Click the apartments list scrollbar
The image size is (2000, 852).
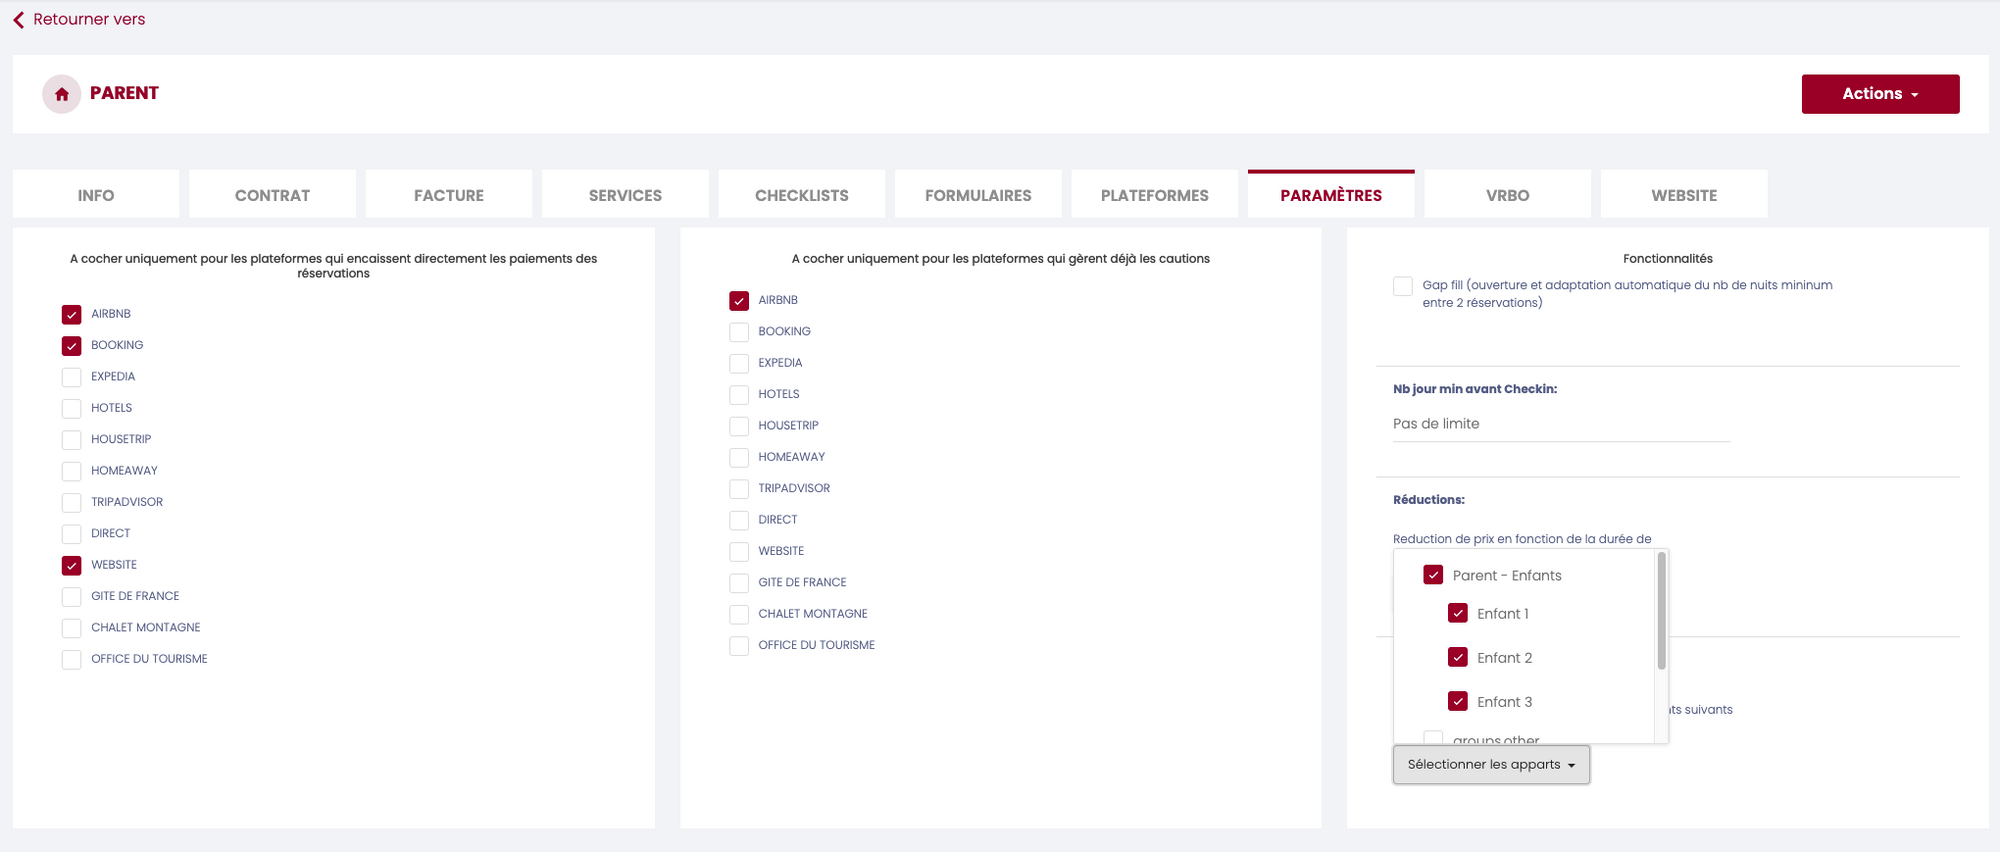[x=1661, y=610]
